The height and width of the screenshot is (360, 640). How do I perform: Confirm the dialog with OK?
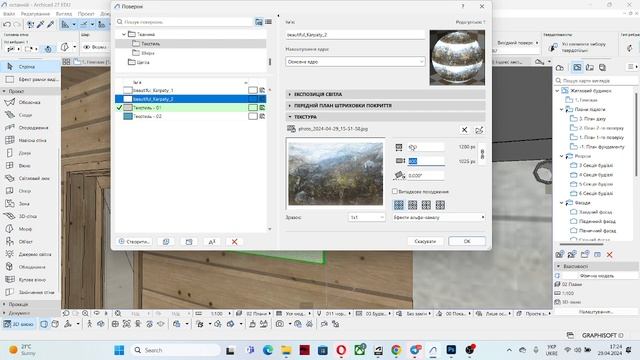467,241
